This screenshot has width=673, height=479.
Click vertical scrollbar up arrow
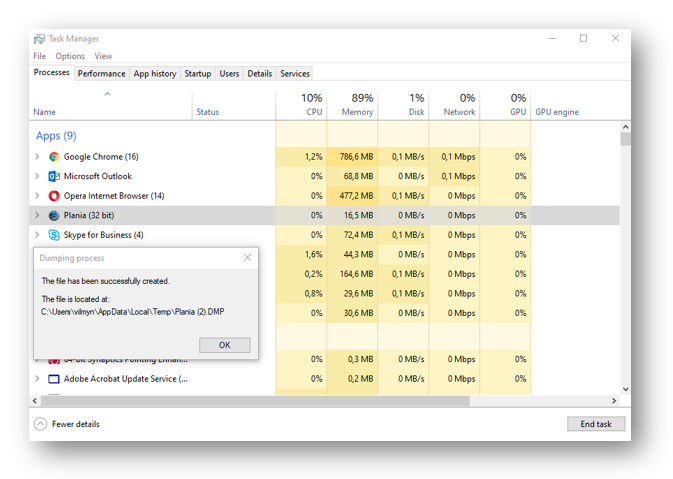coord(625,127)
